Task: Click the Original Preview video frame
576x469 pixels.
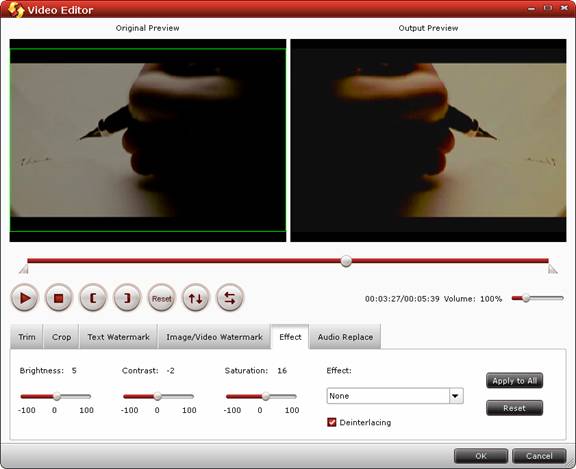Action: 148,140
